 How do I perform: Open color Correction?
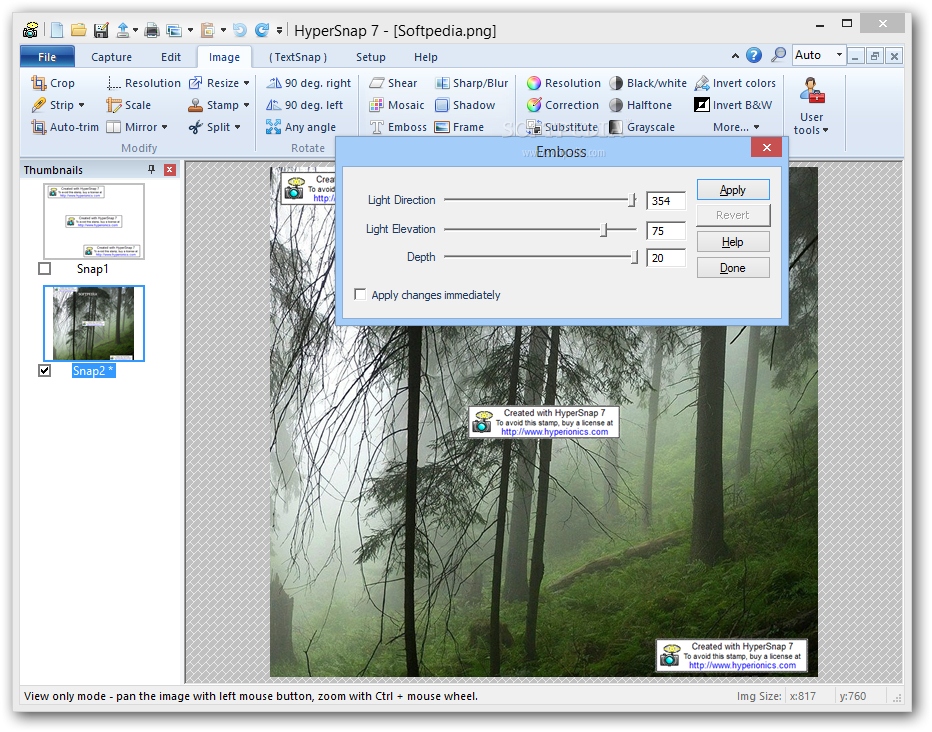point(562,105)
